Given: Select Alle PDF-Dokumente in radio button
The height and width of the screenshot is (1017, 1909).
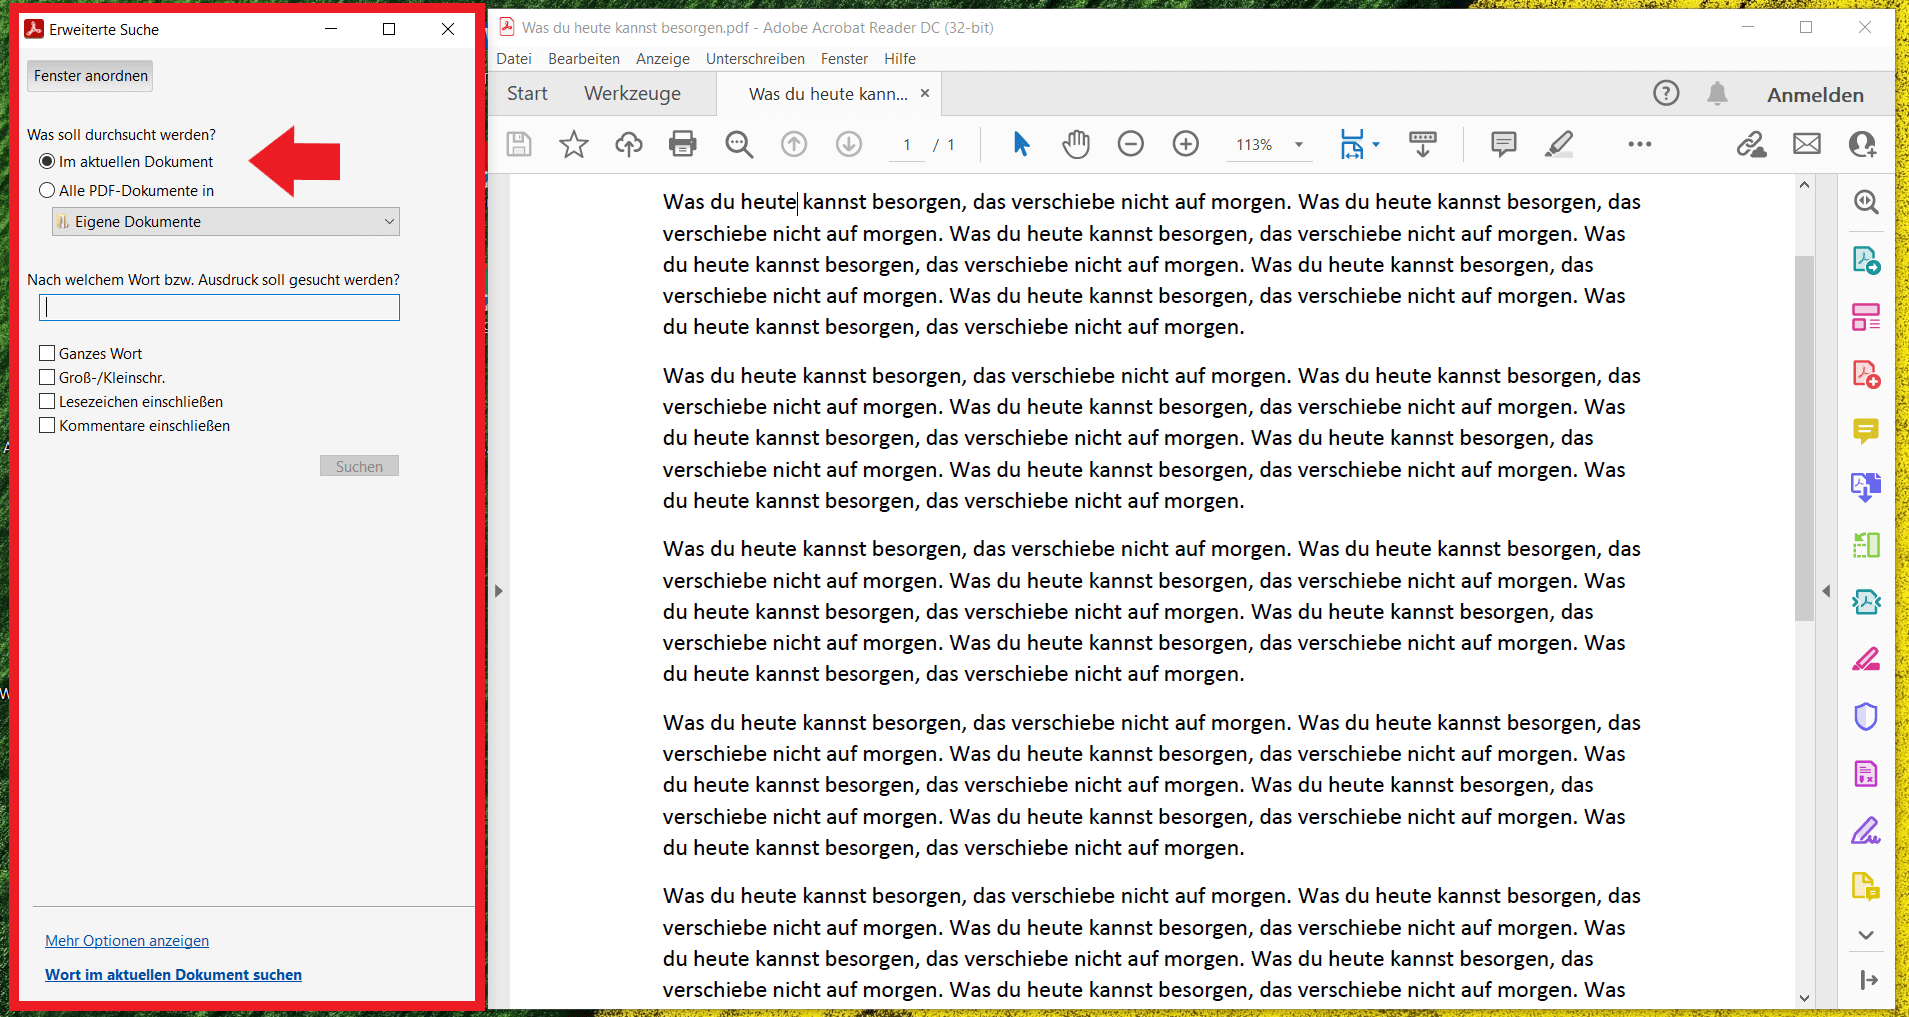Looking at the screenshot, I should [x=47, y=190].
